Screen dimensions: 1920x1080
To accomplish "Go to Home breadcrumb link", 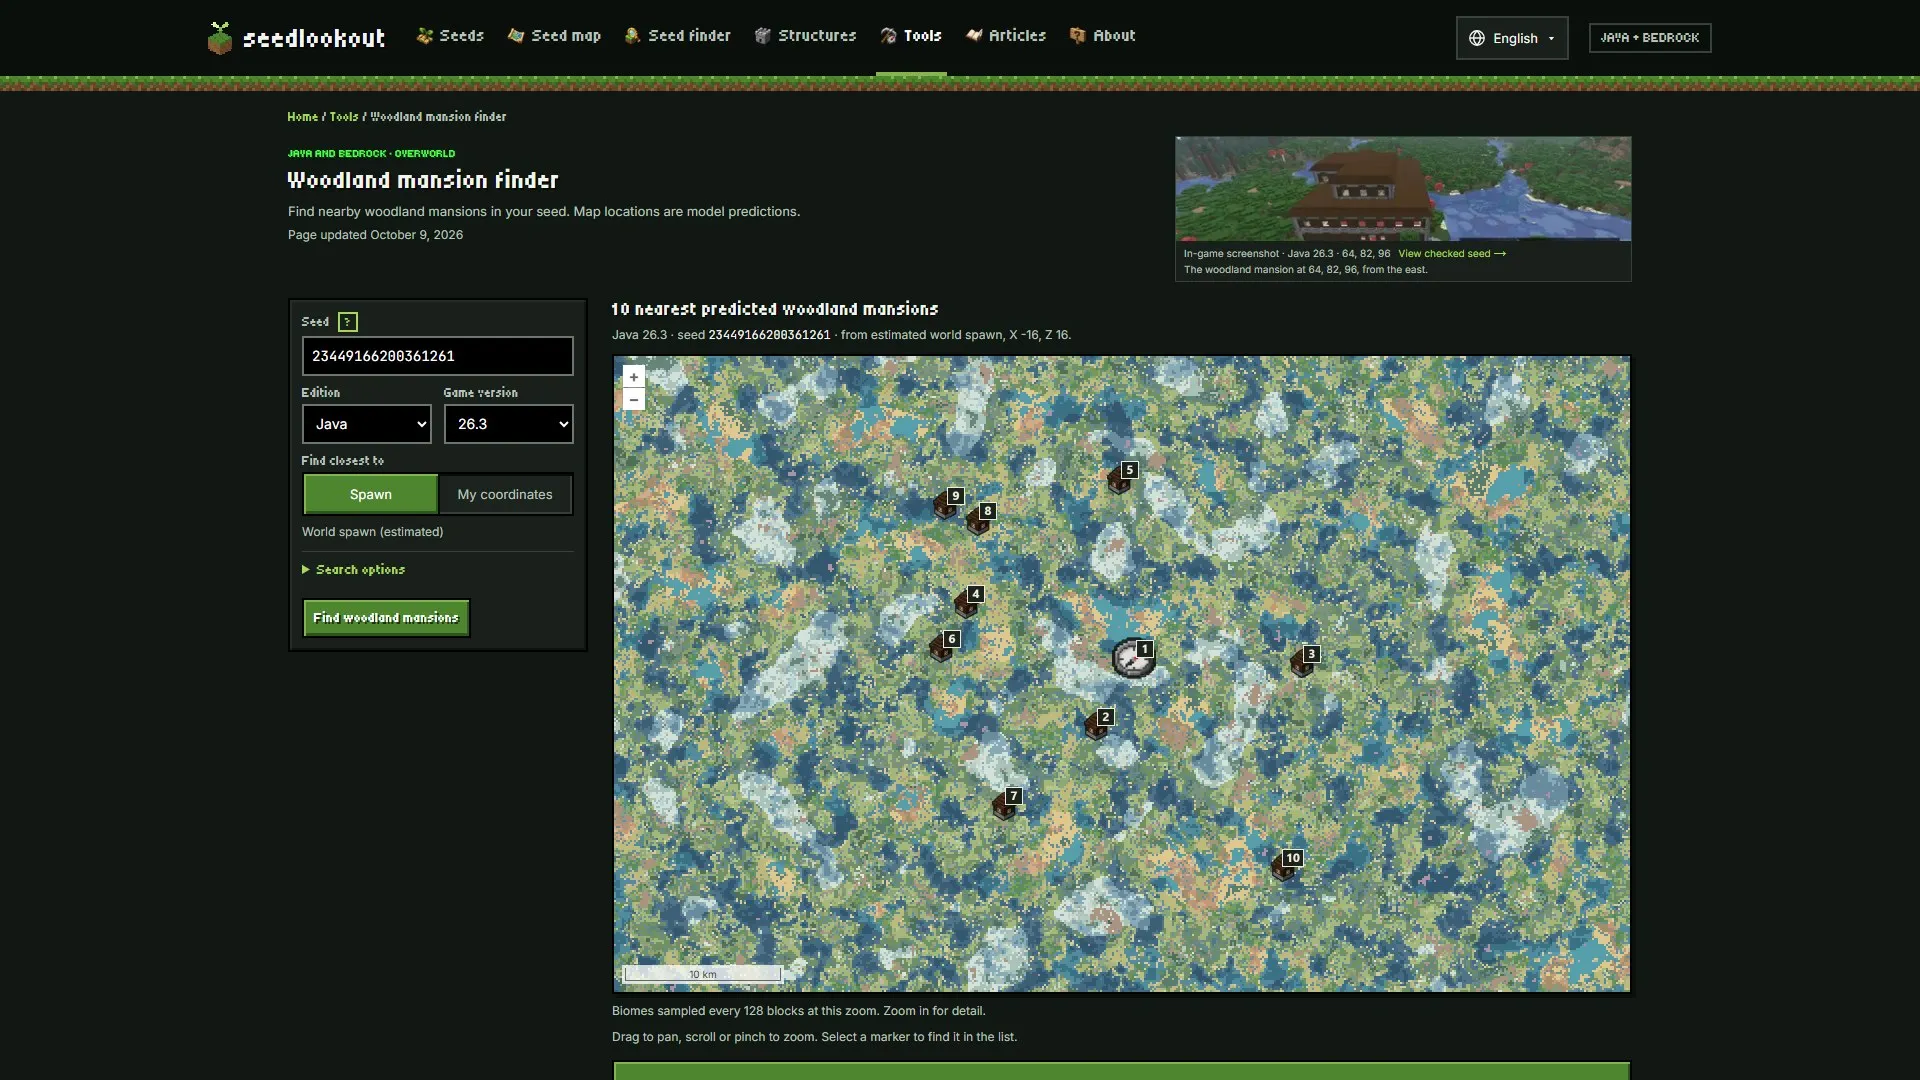I will [302, 117].
